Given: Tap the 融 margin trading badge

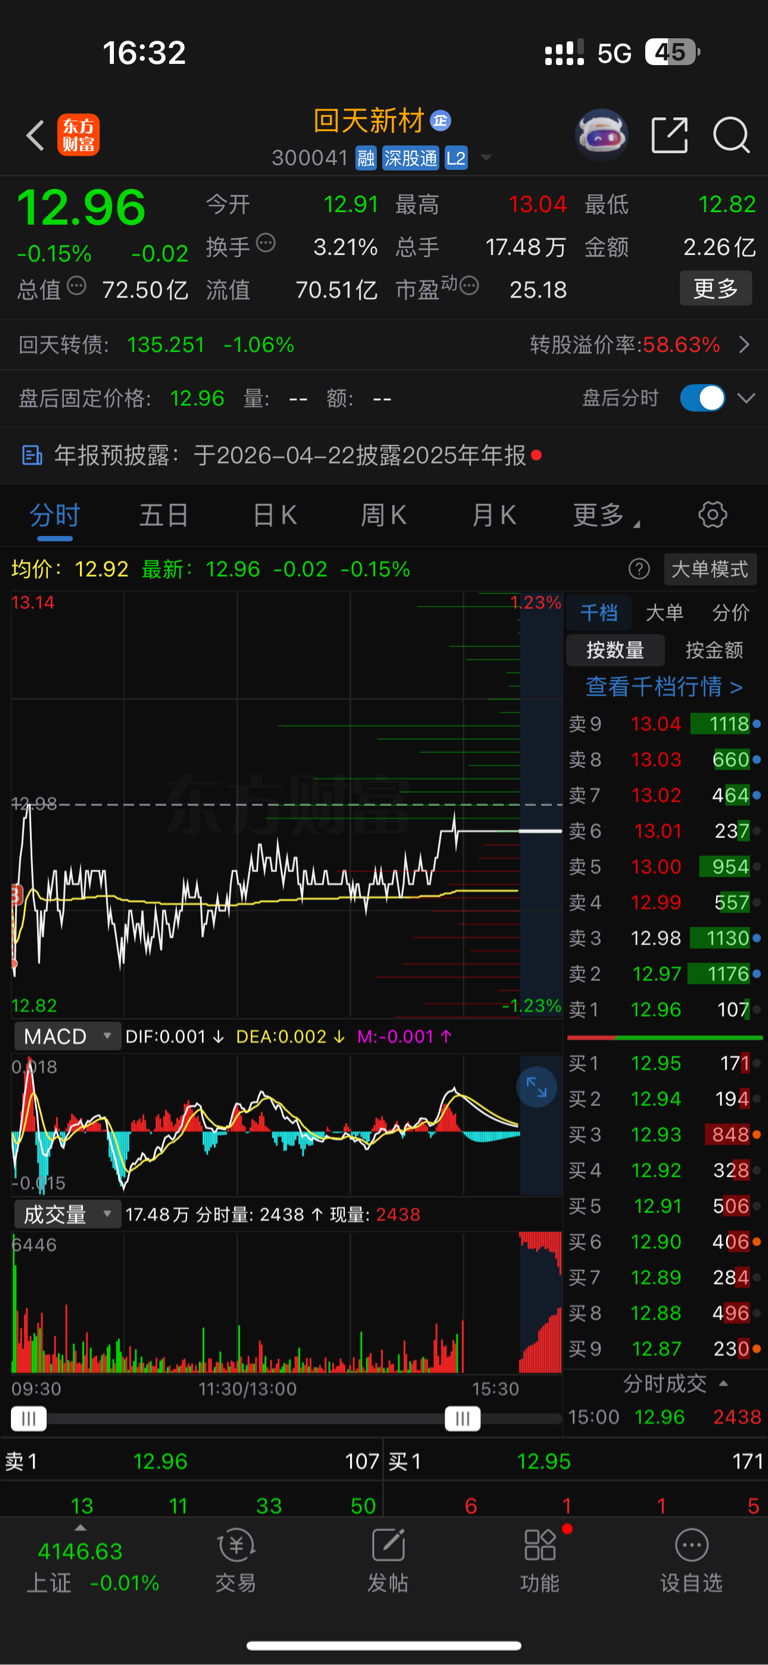Looking at the screenshot, I should pyautogui.click(x=366, y=158).
